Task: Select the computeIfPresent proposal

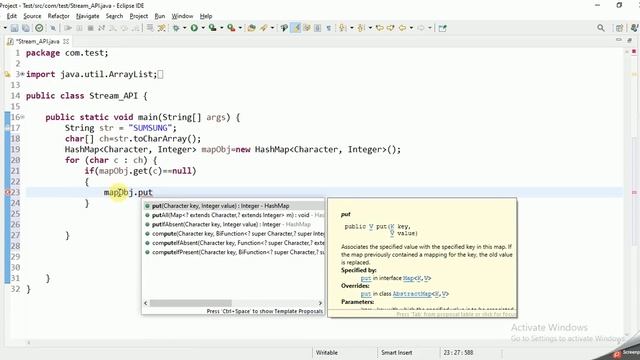Action: tap(234, 252)
